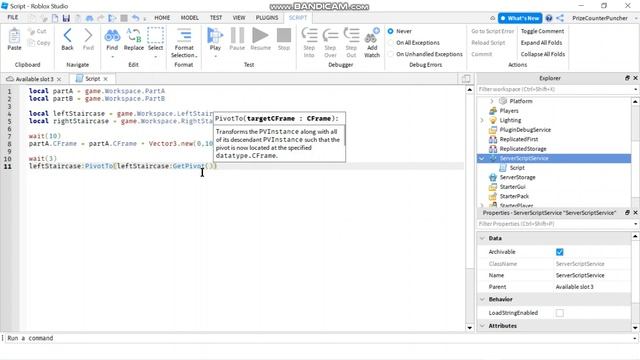
Task: Click the Lighting bulb icon in Explorer
Action: 493,120
